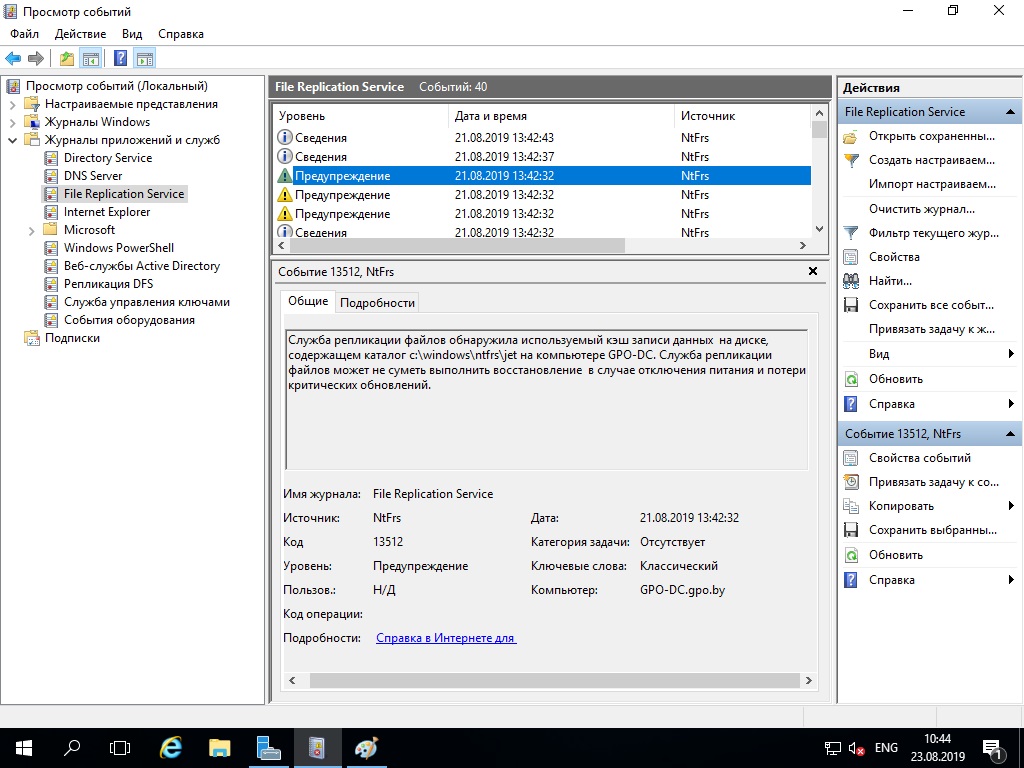Click the Filter current log funnel icon
This screenshot has height=768, width=1024.
(850, 233)
